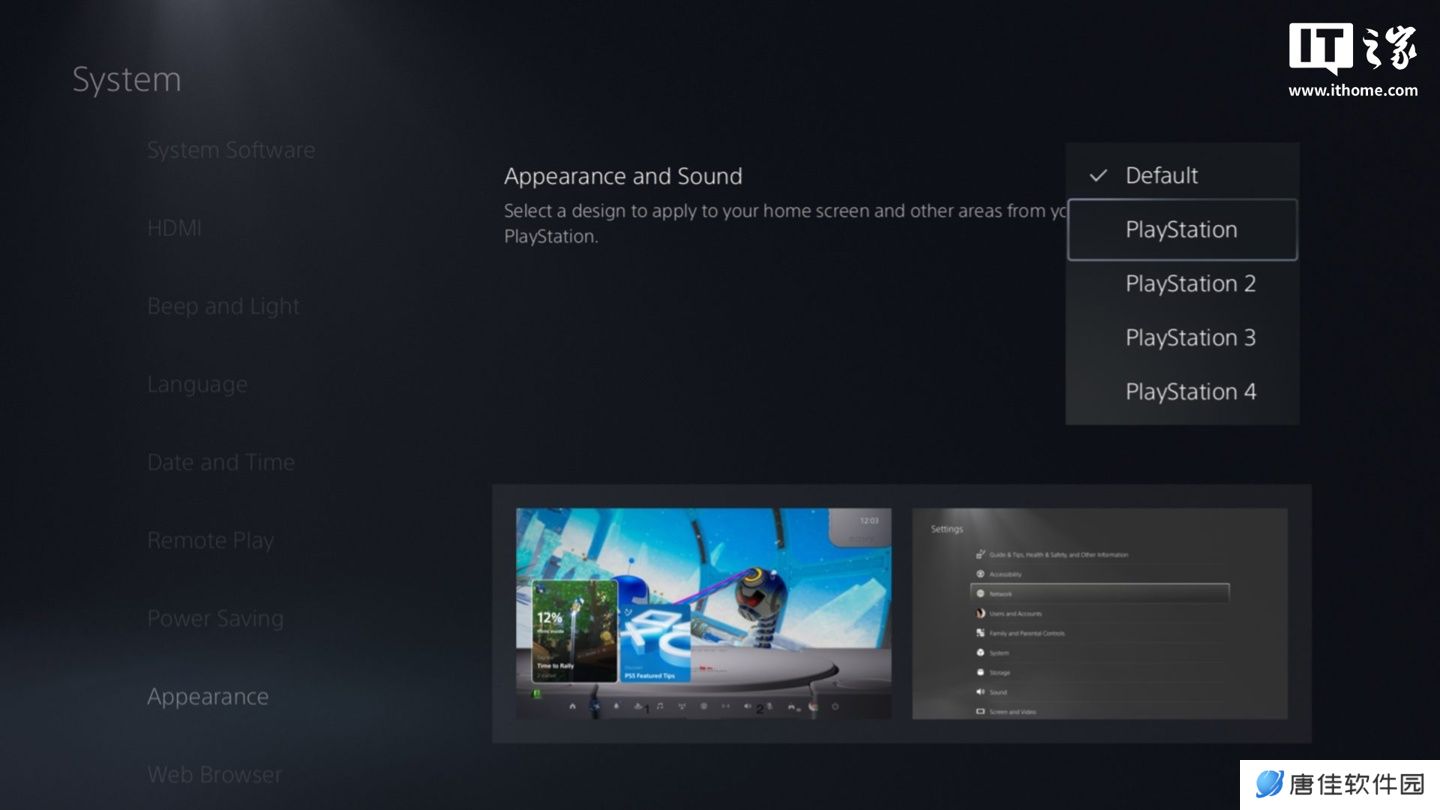Pick the PlayStation 2 design

(x=1182, y=284)
